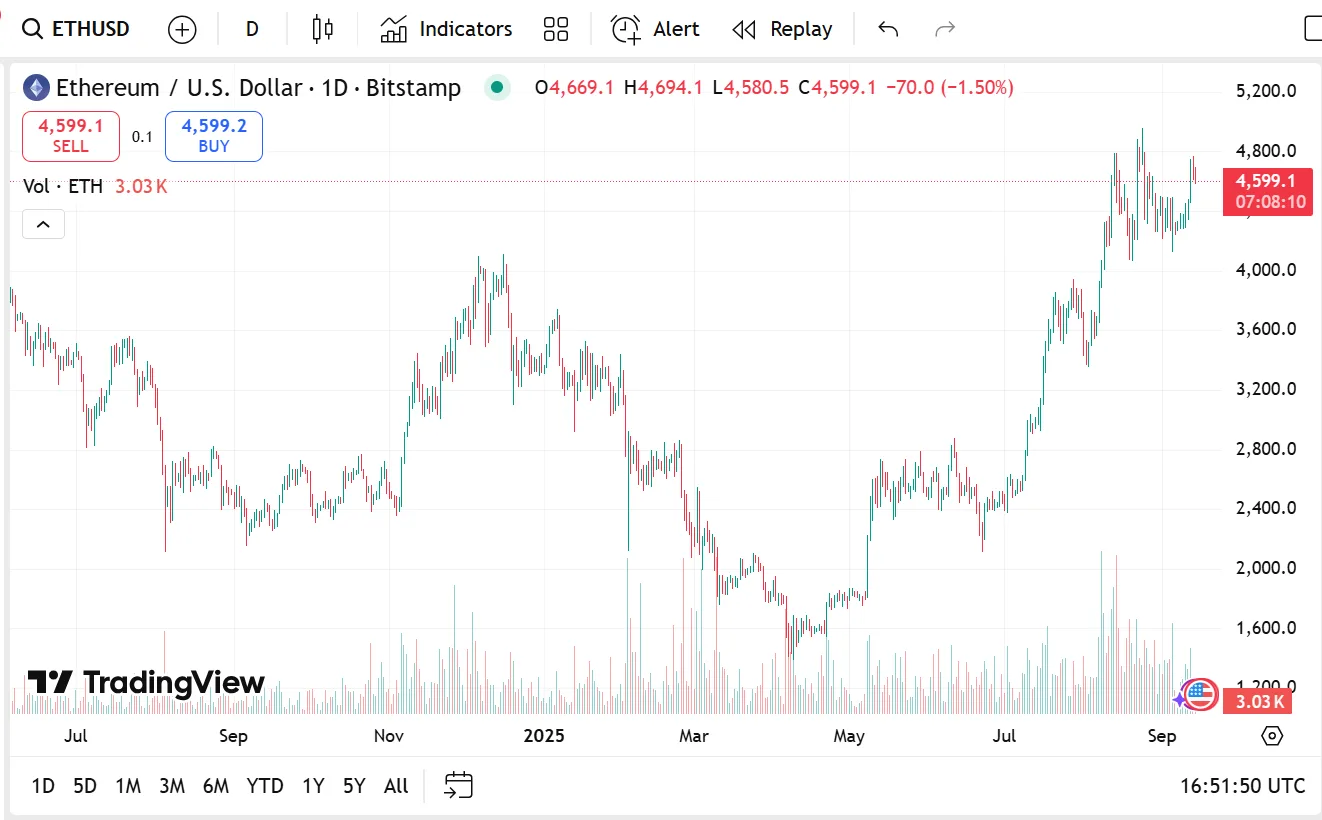Open the D interval dropdown
The width and height of the screenshot is (1322, 820).
click(252, 29)
